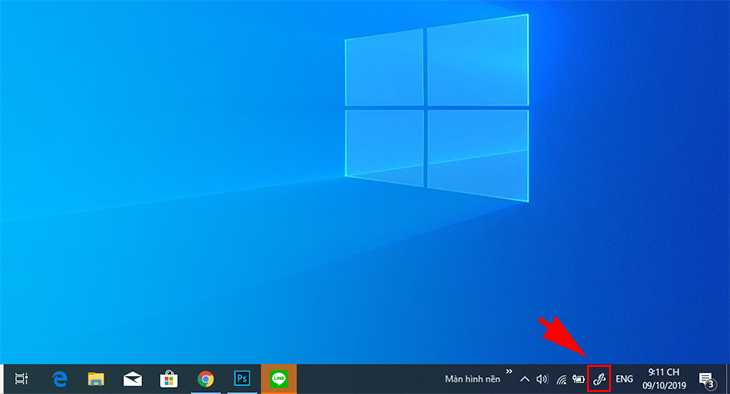The image size is (730, 394).
Task: Switch to Google Chrome
Action: point(205,379)
